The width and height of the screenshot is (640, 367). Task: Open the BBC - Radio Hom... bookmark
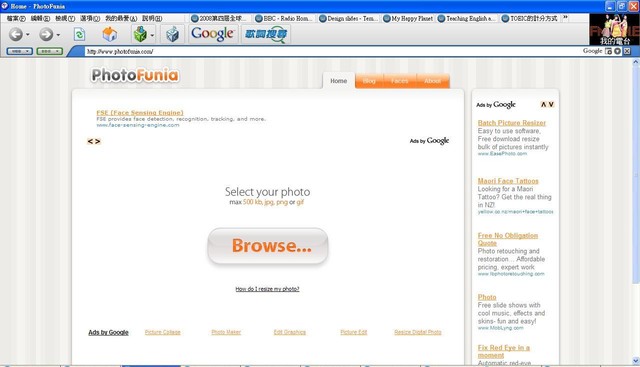pos(284,18)
